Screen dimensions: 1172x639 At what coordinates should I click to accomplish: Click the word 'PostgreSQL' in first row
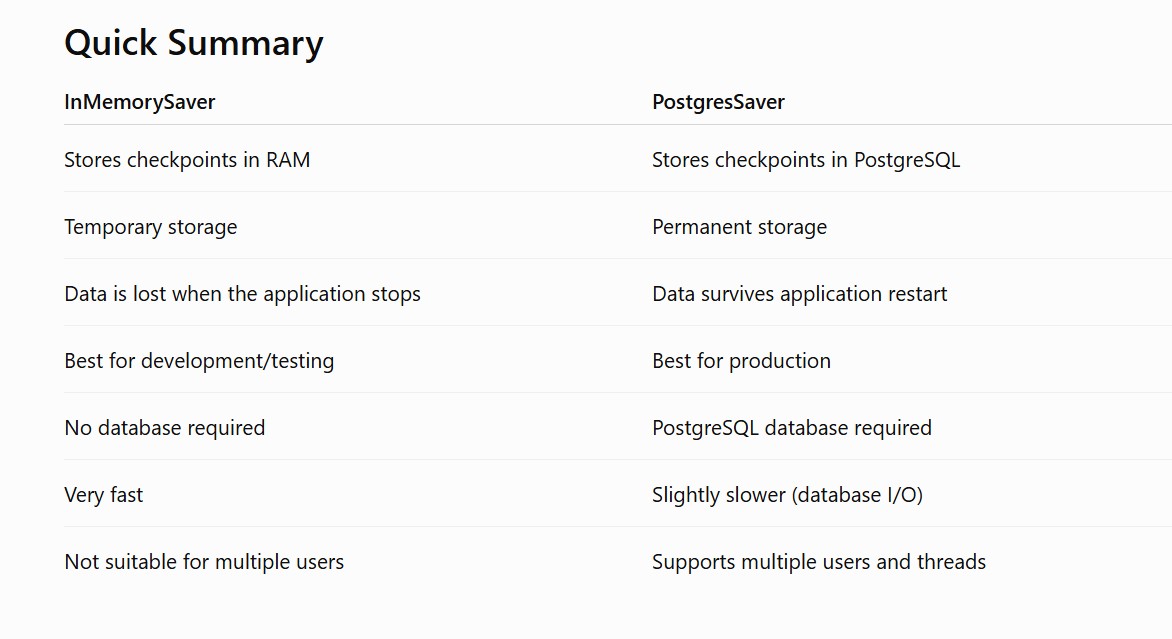coord(907,160)
